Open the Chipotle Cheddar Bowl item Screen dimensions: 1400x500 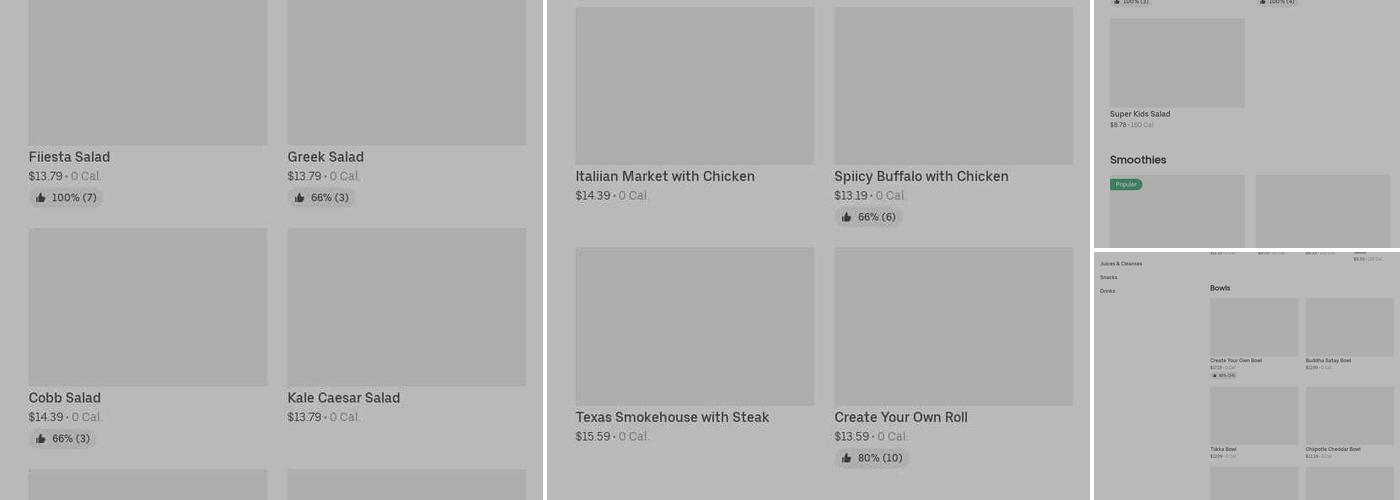tap(1332, 449)
